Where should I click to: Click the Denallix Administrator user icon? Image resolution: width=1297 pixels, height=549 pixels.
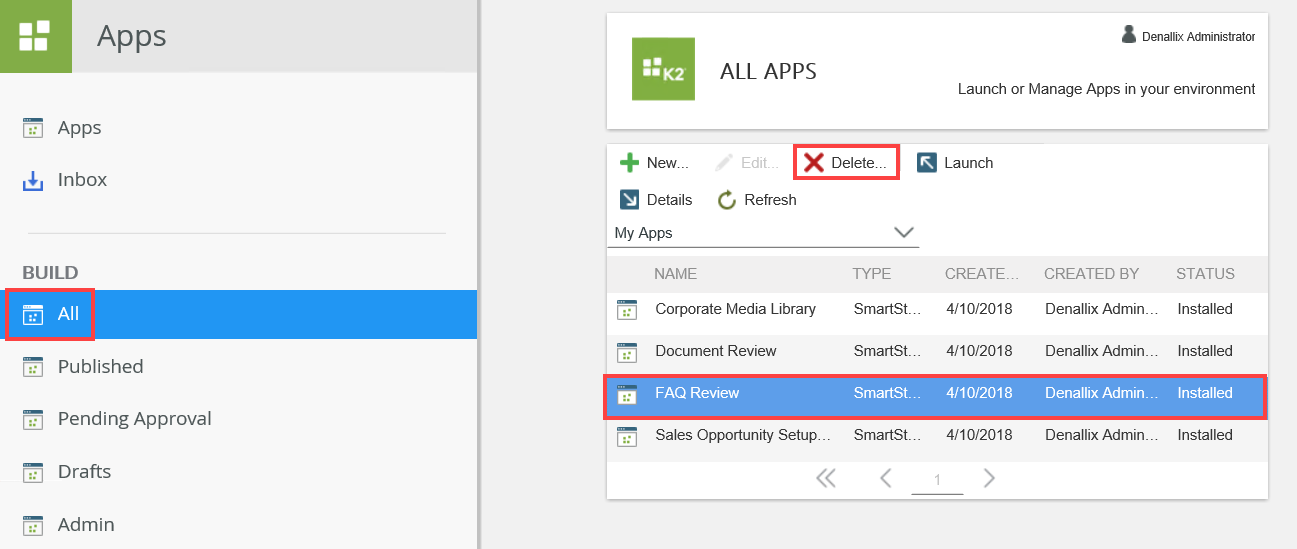click(x=1129, y=35)
